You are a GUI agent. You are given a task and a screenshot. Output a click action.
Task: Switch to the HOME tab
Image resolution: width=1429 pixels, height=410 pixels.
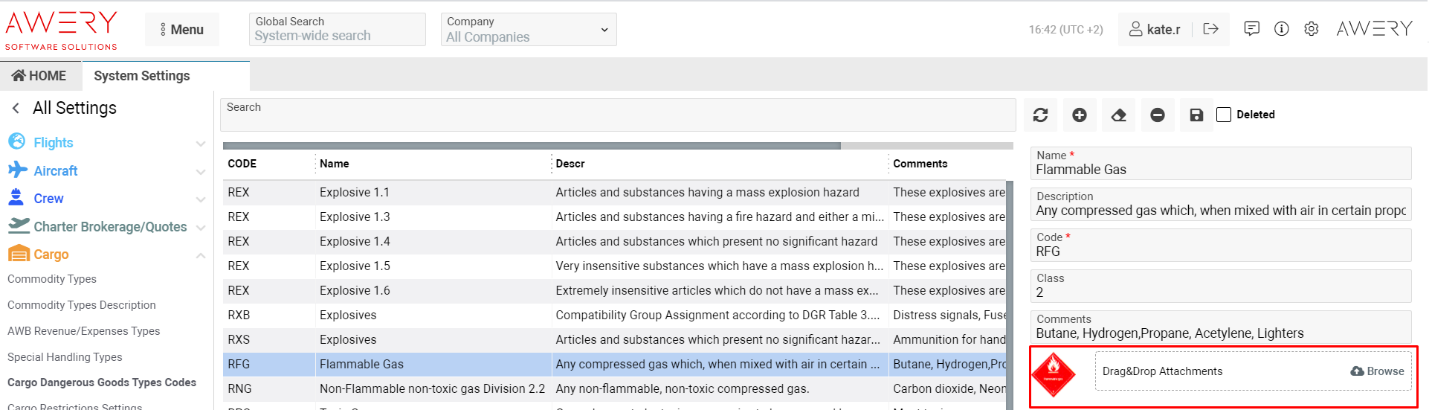[39, 76]
